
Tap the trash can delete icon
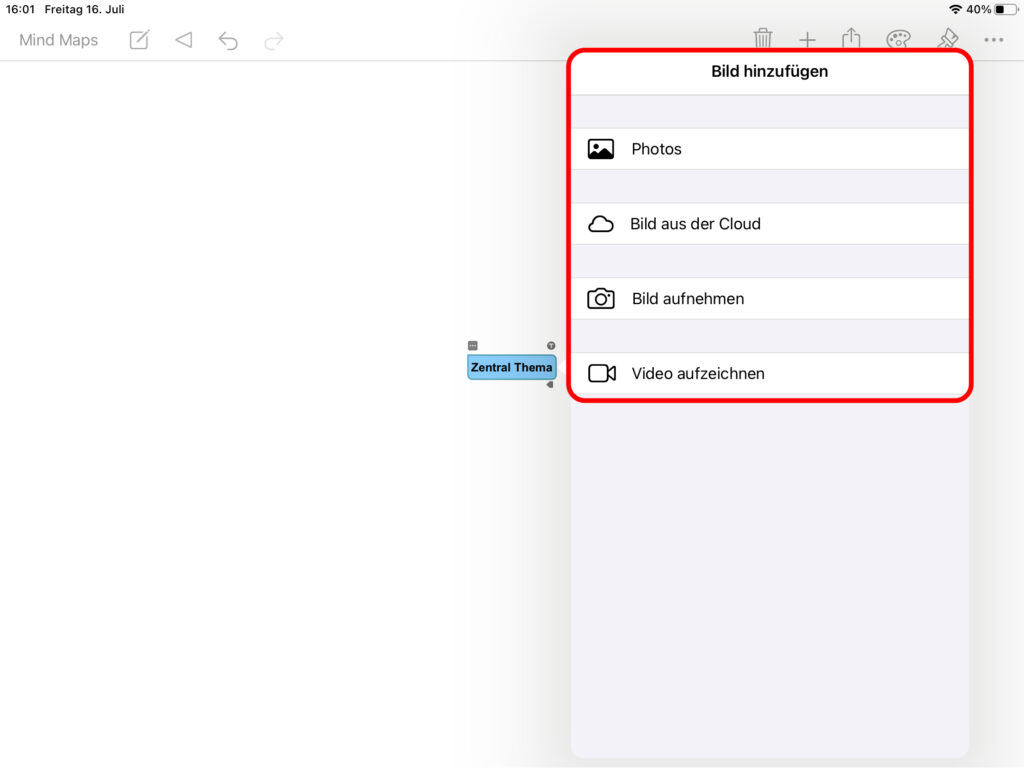[x=763, y=39]
